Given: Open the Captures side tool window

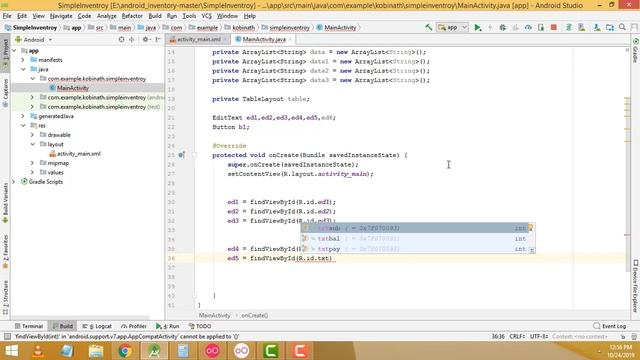Looking at the screenshot, I should (5, 93).
